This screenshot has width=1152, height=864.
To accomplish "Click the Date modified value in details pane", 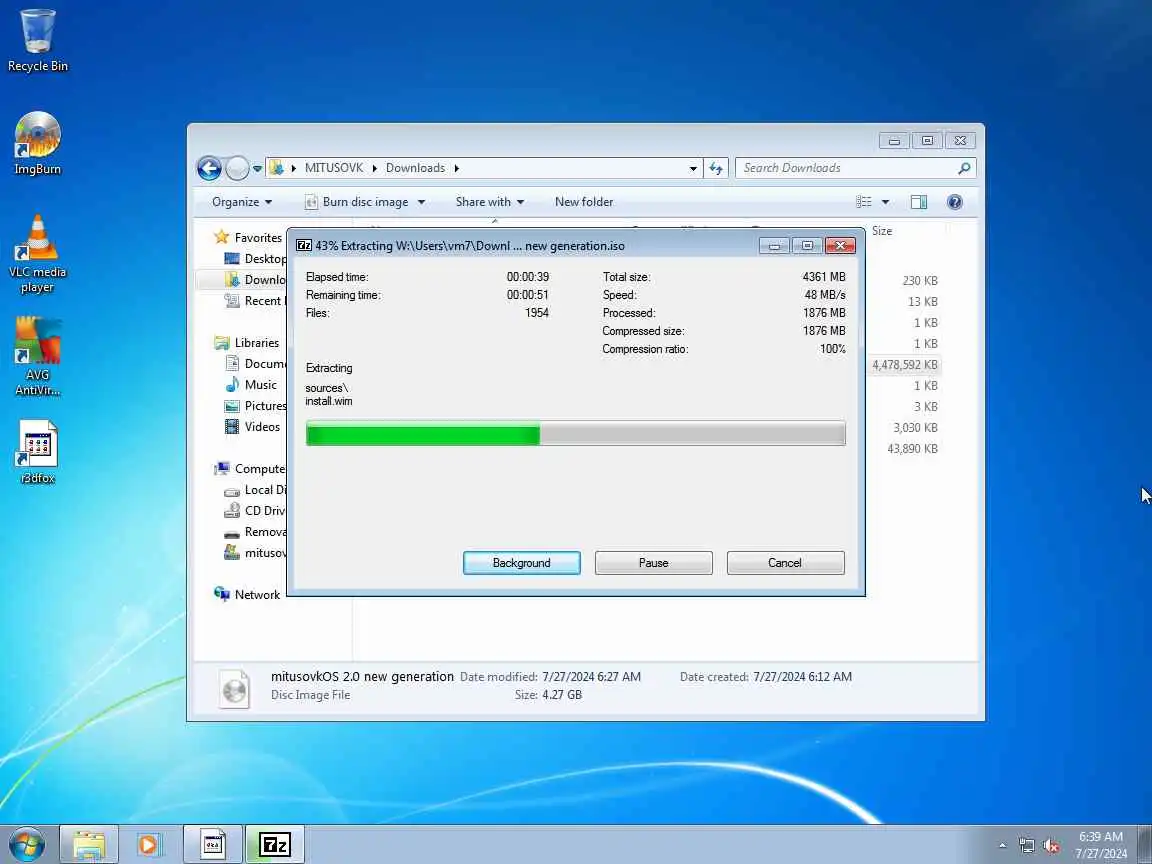I will pyautogui.click(x=591, y=677).
